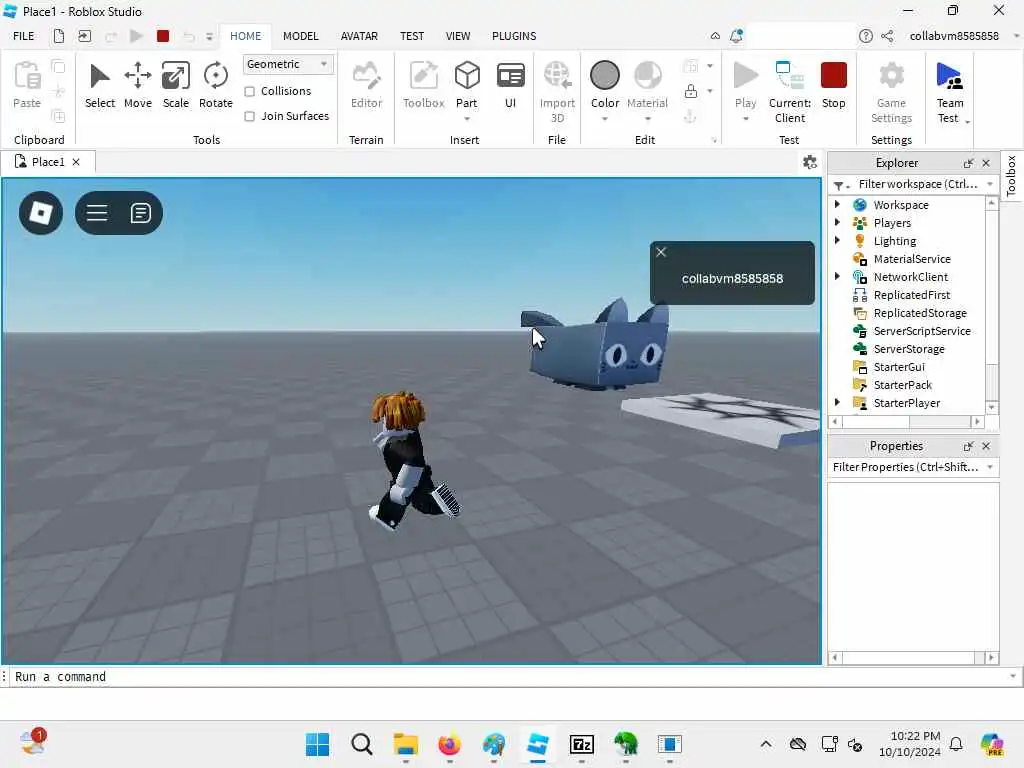Open the FILE menu

24,36
